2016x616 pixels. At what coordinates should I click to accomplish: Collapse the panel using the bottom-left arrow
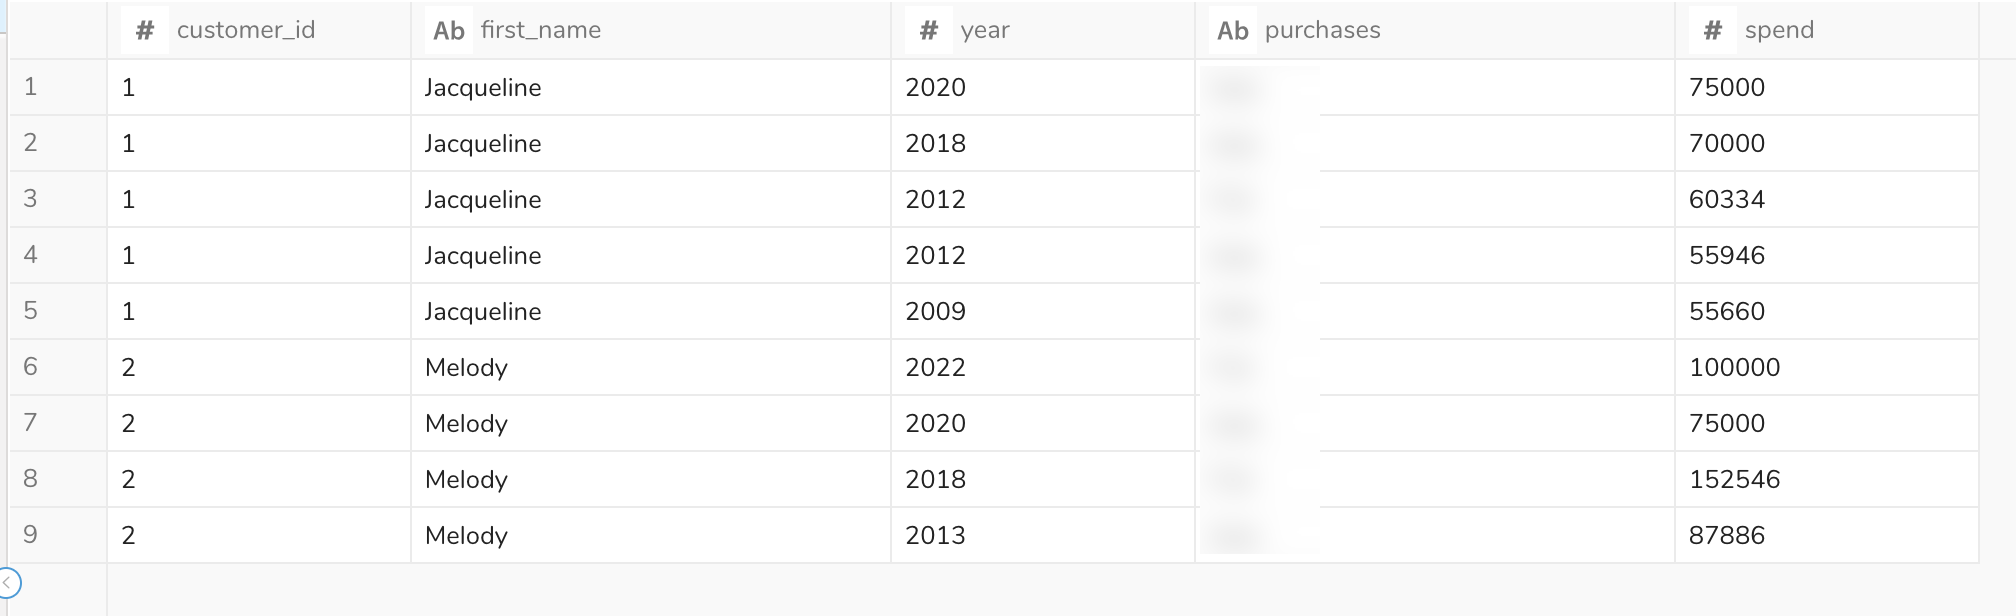click(x=8, y=582)
